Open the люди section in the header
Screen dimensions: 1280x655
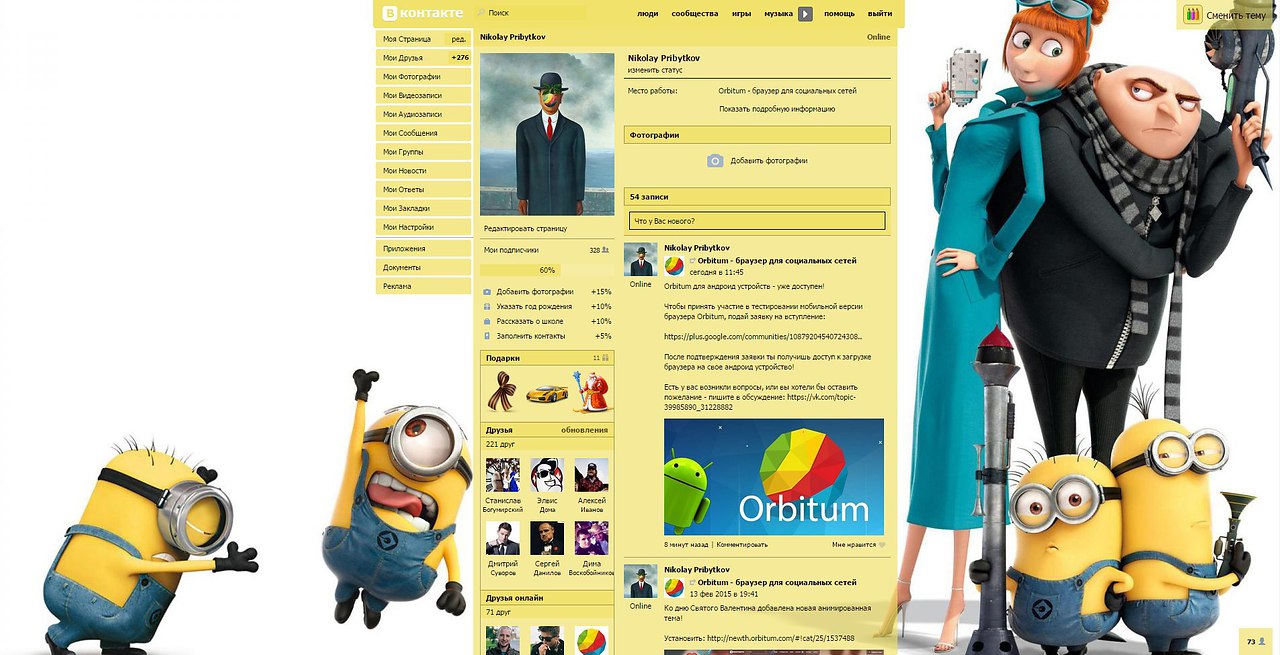click(x=648, y=14)
